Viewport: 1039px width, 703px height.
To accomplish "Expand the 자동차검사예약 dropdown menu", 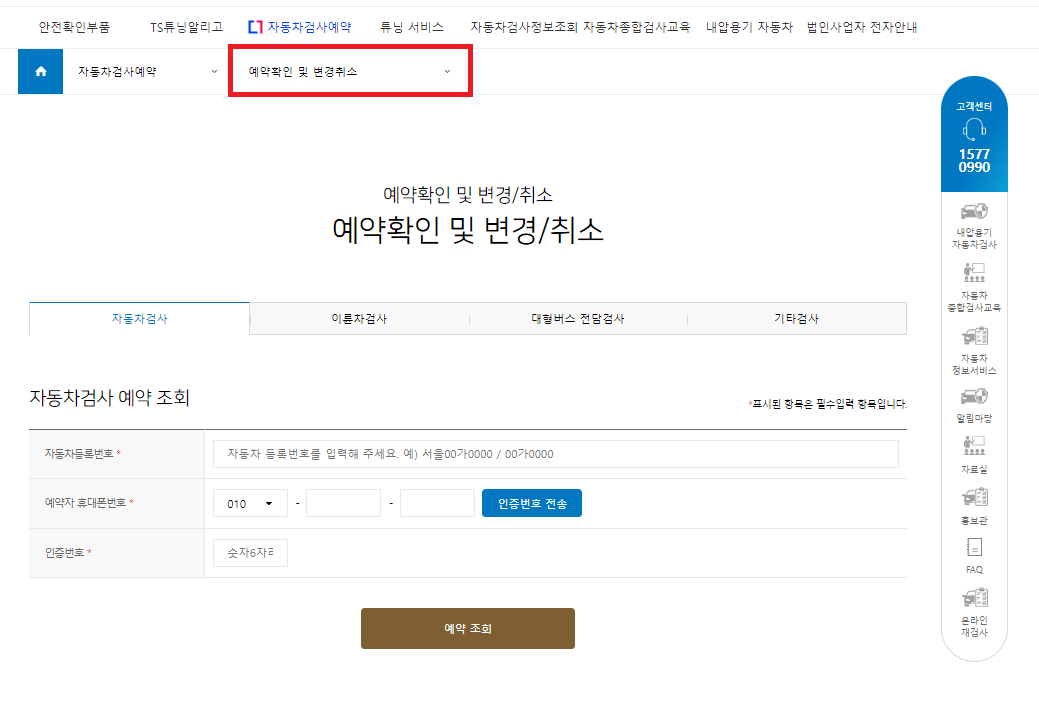I will (x=145, y=72).
